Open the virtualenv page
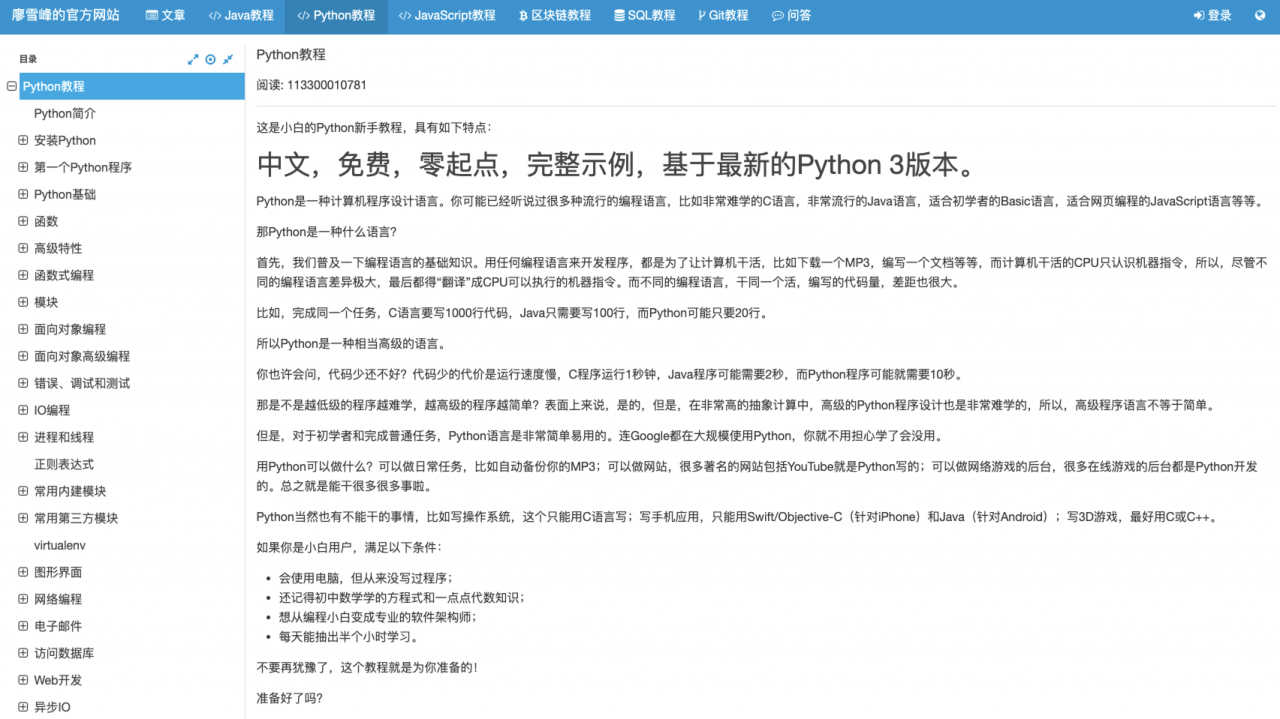 (x=61, y=545)
